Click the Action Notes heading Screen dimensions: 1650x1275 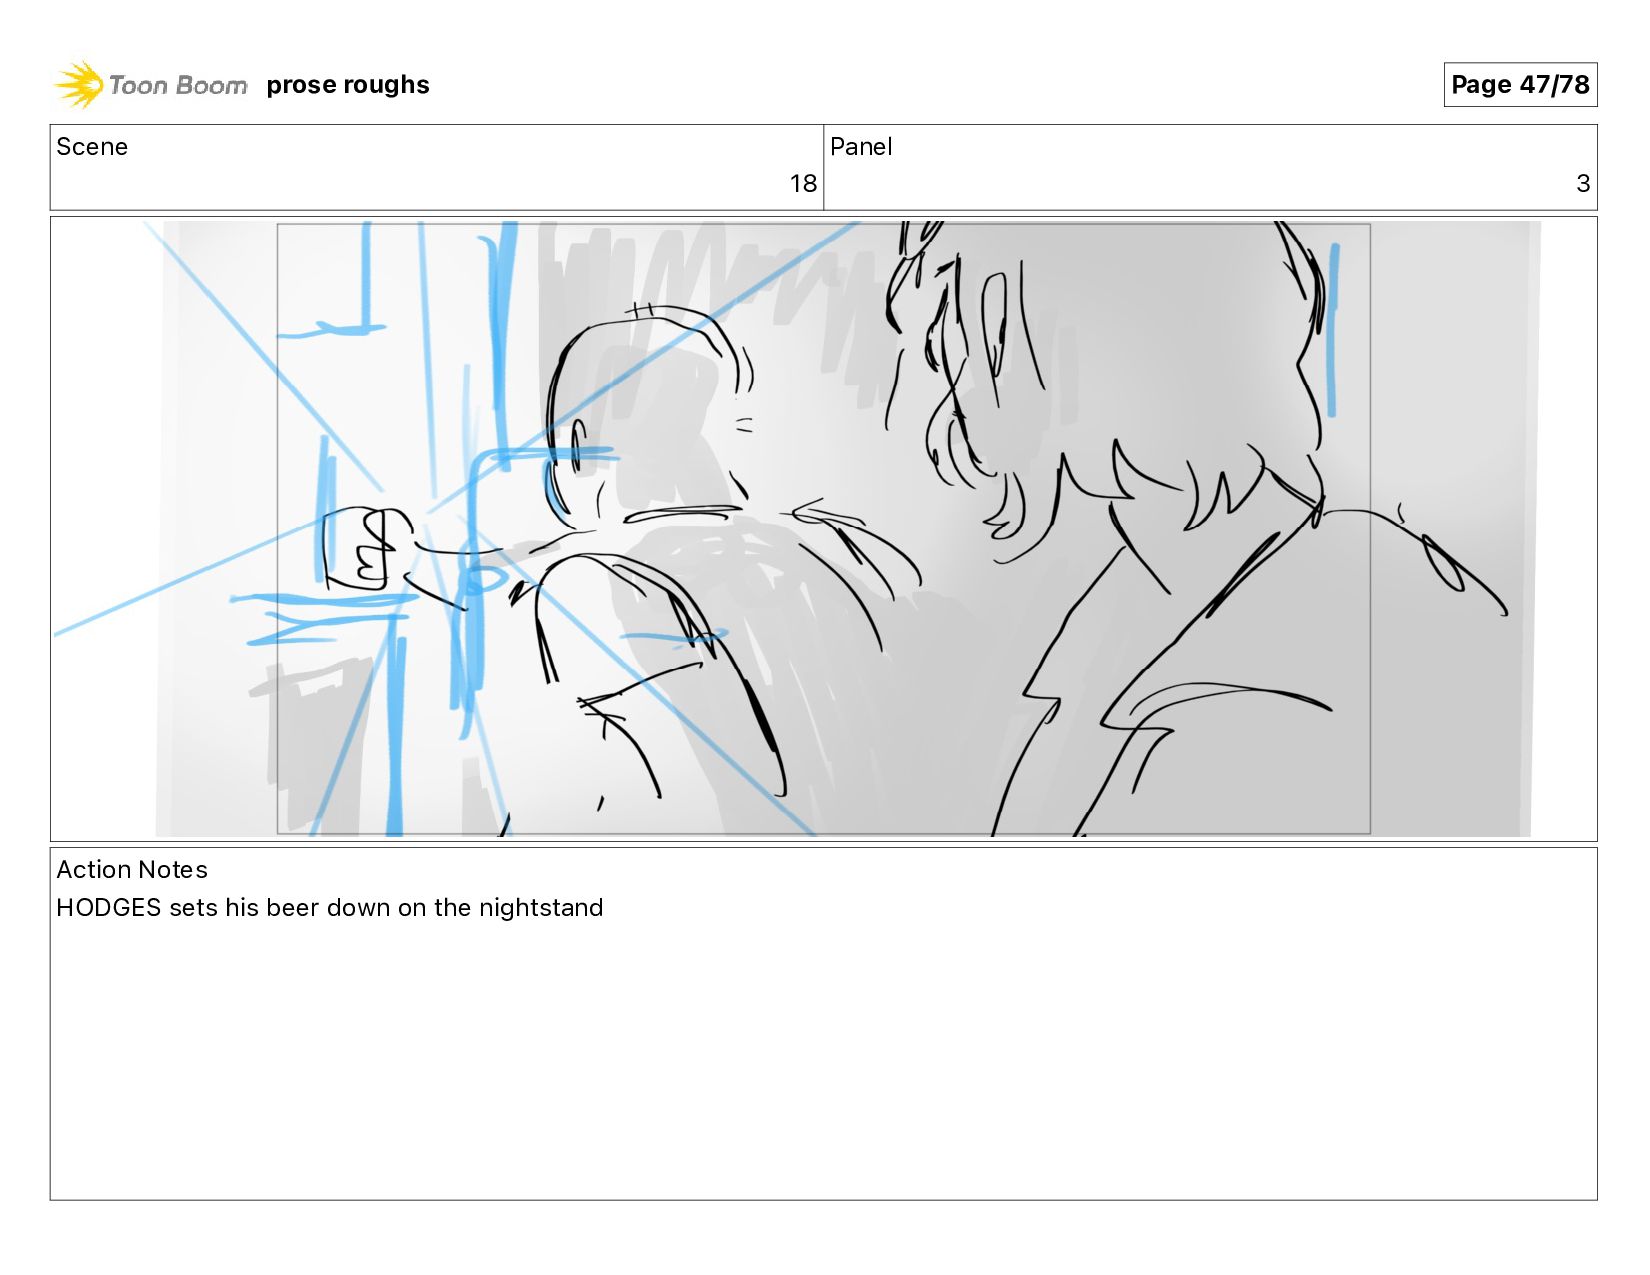[x=132, y=870]
